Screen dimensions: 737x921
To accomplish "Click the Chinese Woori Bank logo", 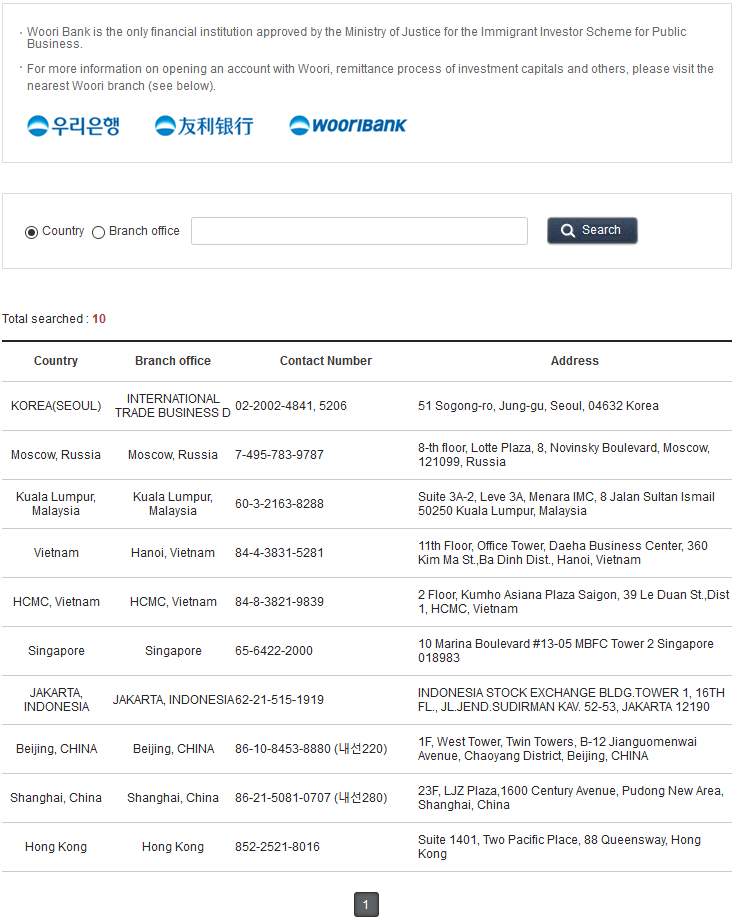I will pyautogui.click(x=204, y=126).
